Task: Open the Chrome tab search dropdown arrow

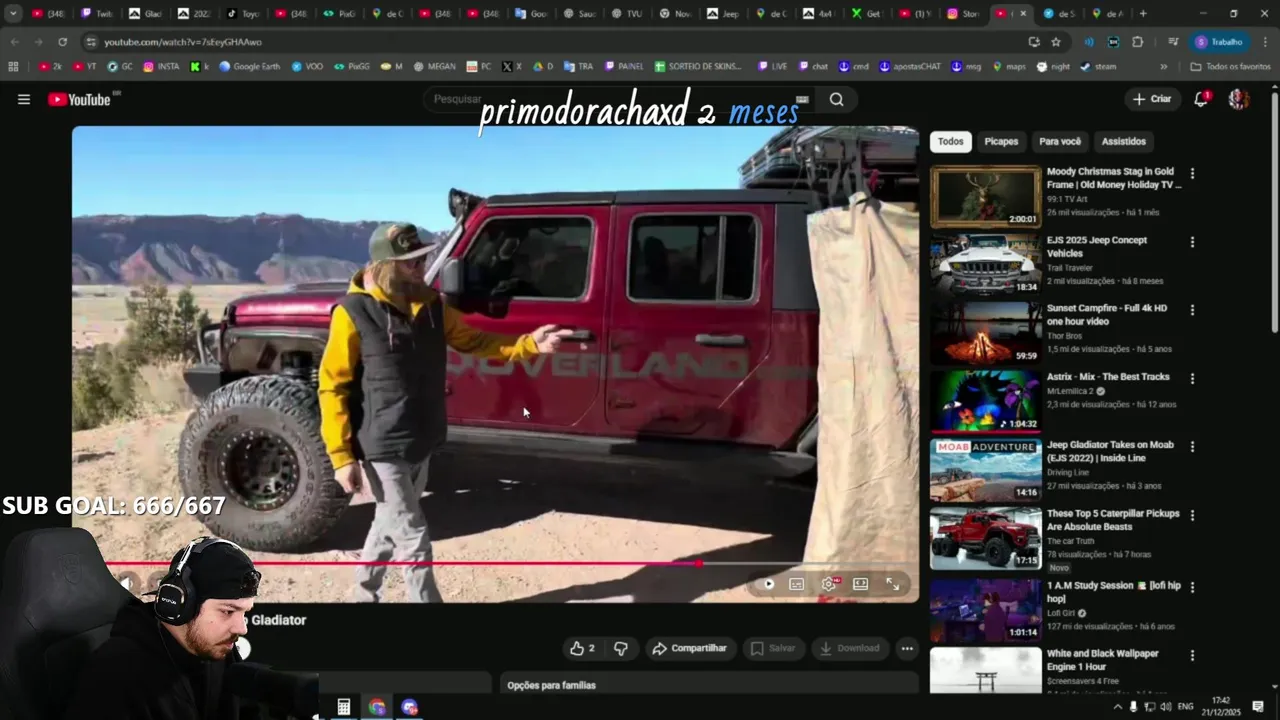Action: point(13,14)
